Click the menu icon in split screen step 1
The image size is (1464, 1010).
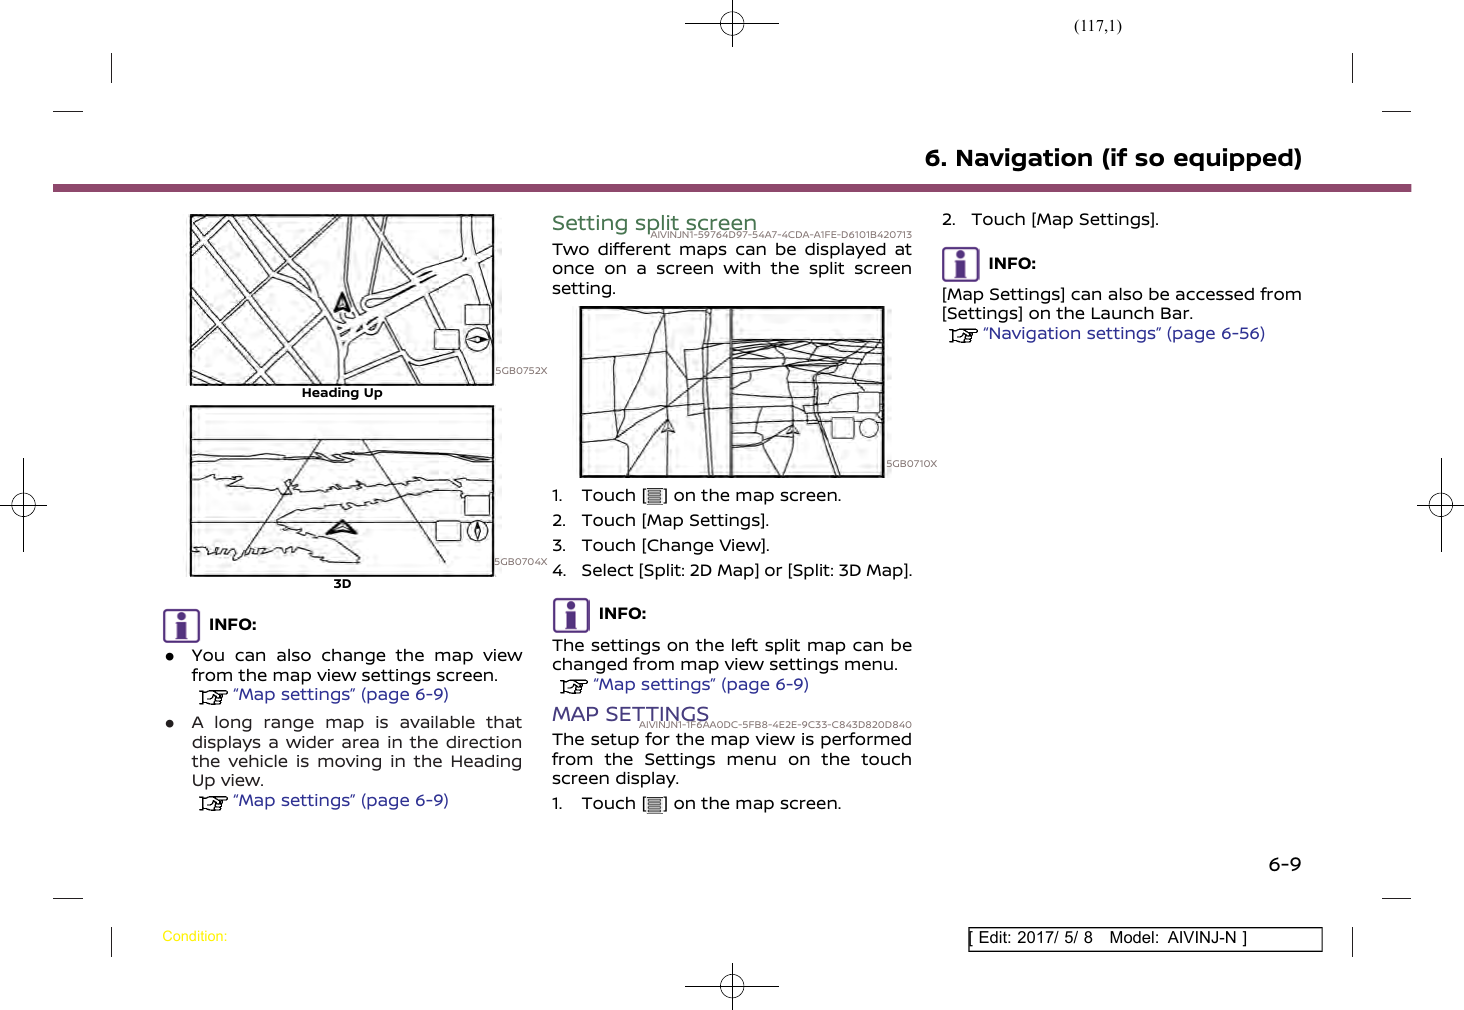[655, 496]
